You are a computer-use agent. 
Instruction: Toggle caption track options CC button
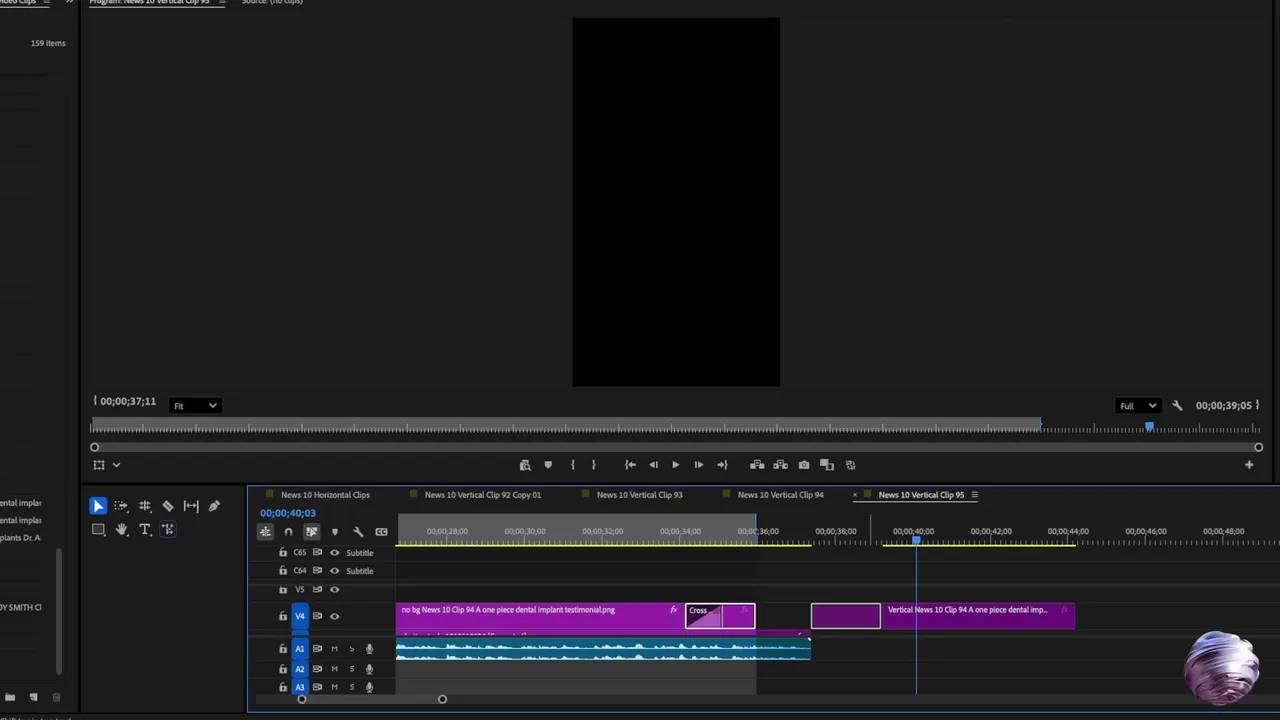pyautogui.click(x=381, y=532)
